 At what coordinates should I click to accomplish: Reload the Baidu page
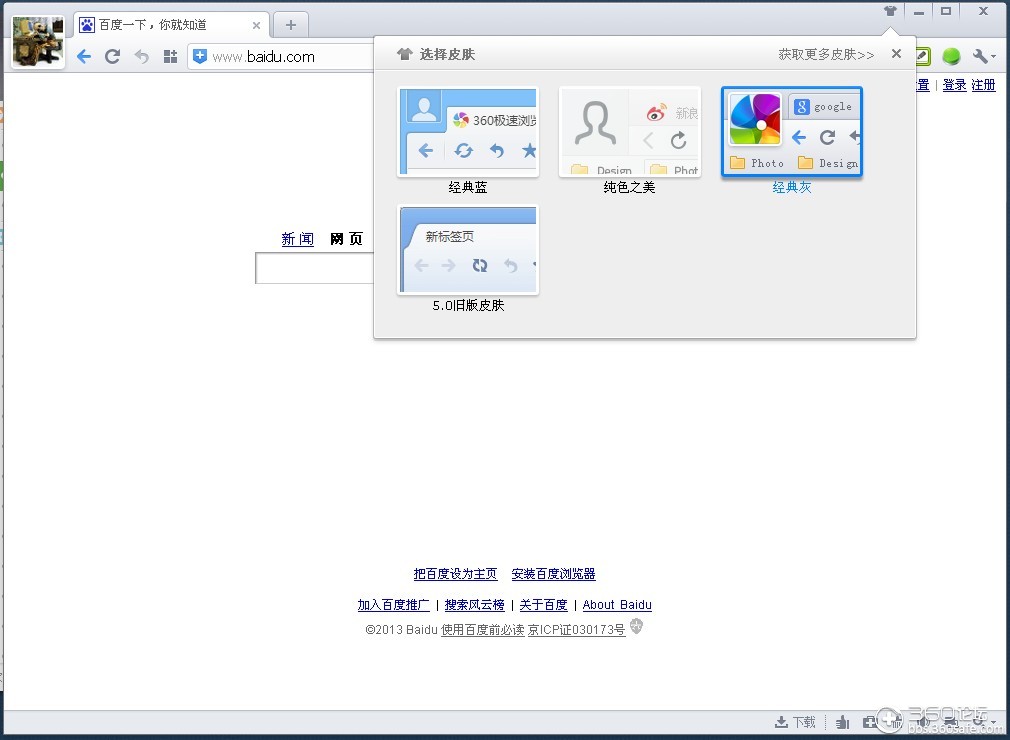113,57
